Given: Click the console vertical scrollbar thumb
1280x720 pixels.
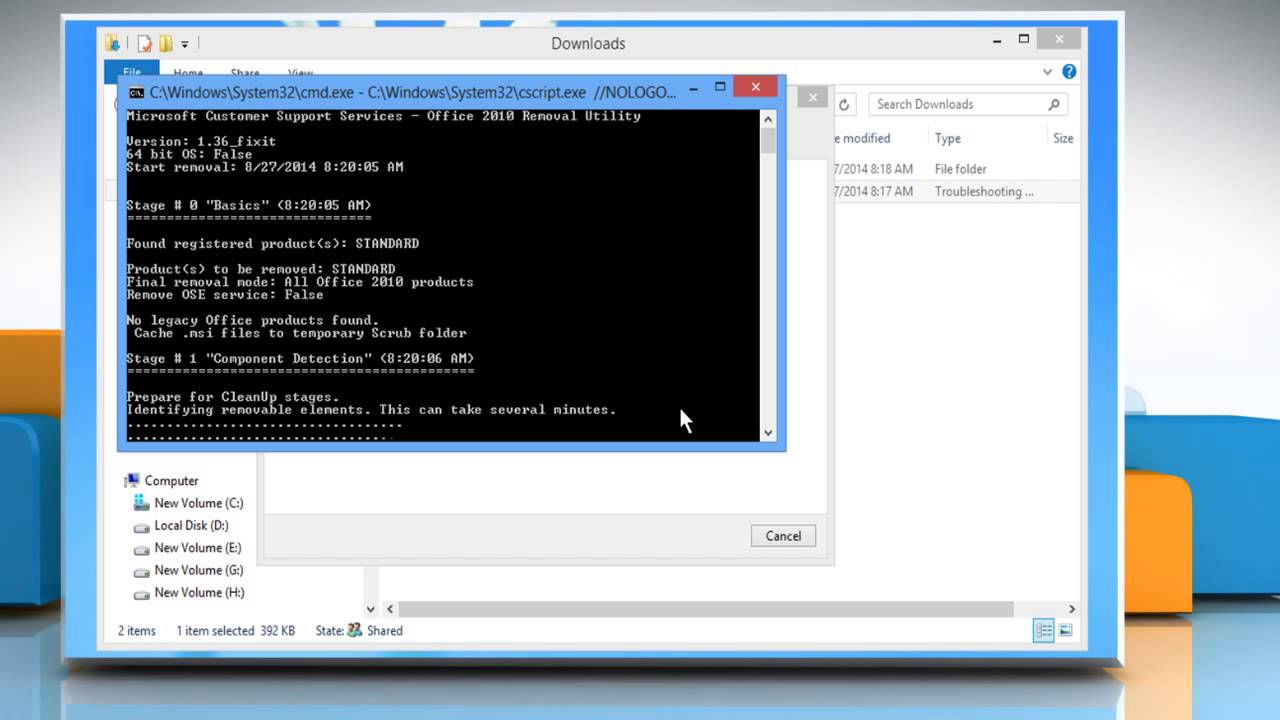Looking at the screenshot, I should coord(768,140).
